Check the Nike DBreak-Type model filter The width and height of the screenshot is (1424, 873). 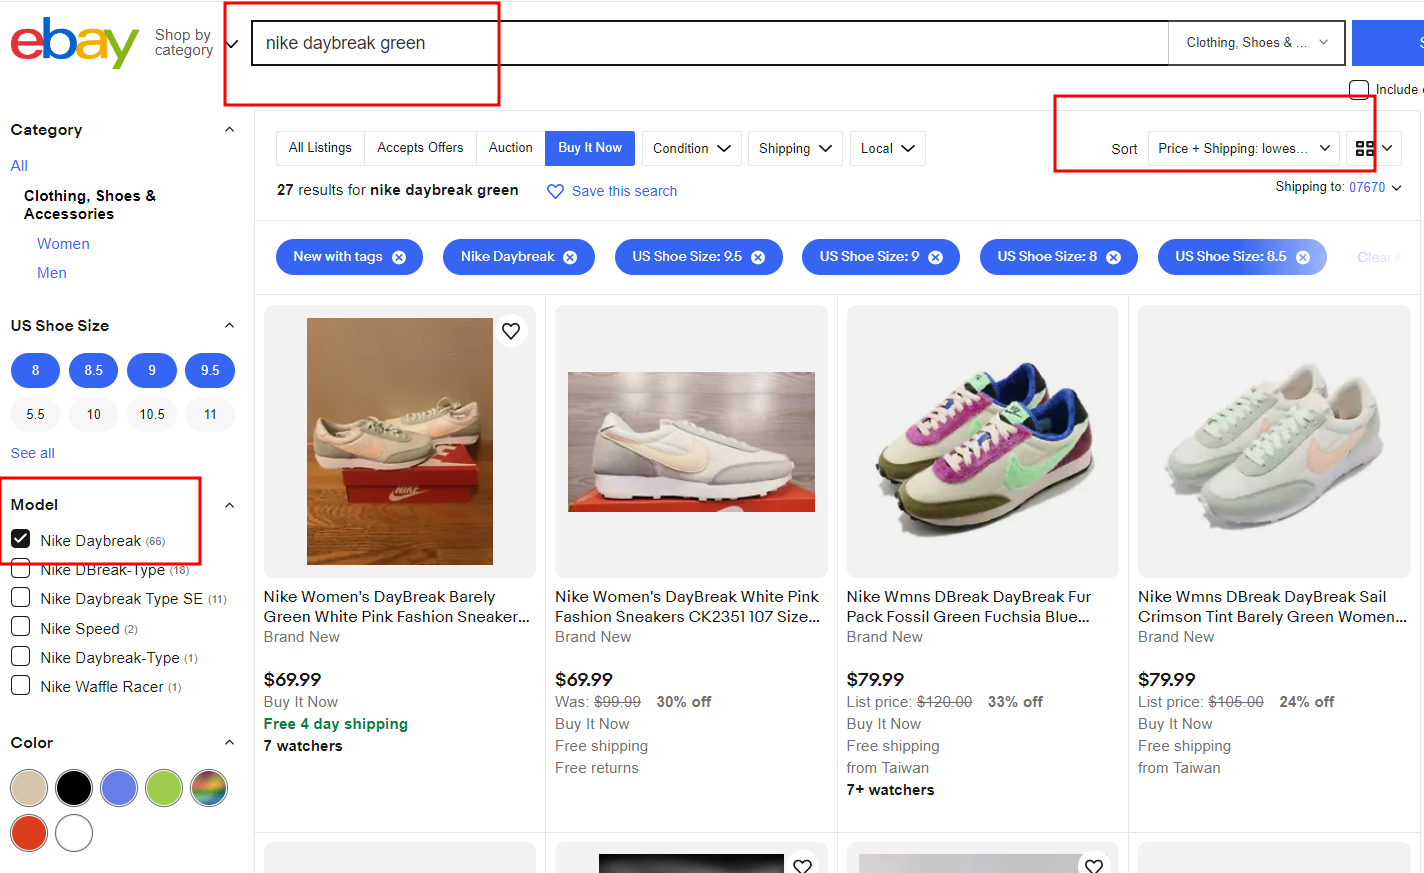pyautogui.click(x=20, y=570)
